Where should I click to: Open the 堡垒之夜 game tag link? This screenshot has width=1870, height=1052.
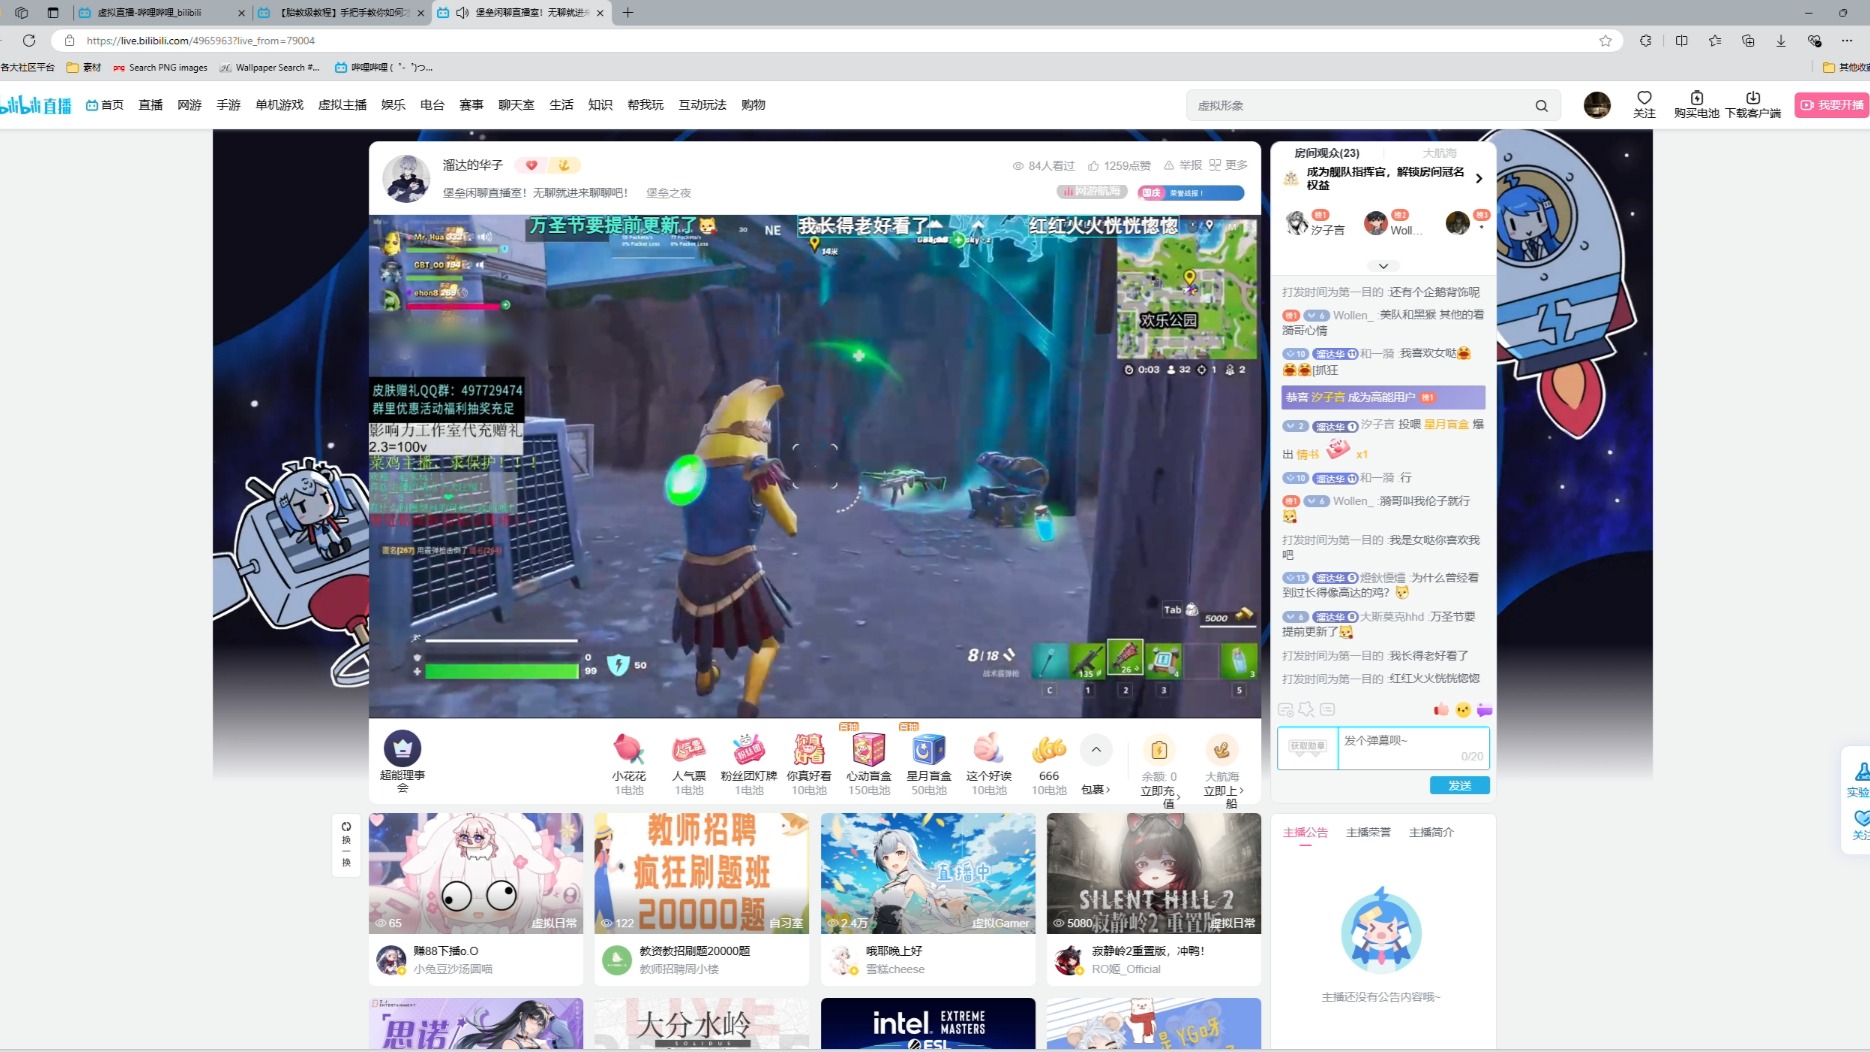tap(668, 193)
